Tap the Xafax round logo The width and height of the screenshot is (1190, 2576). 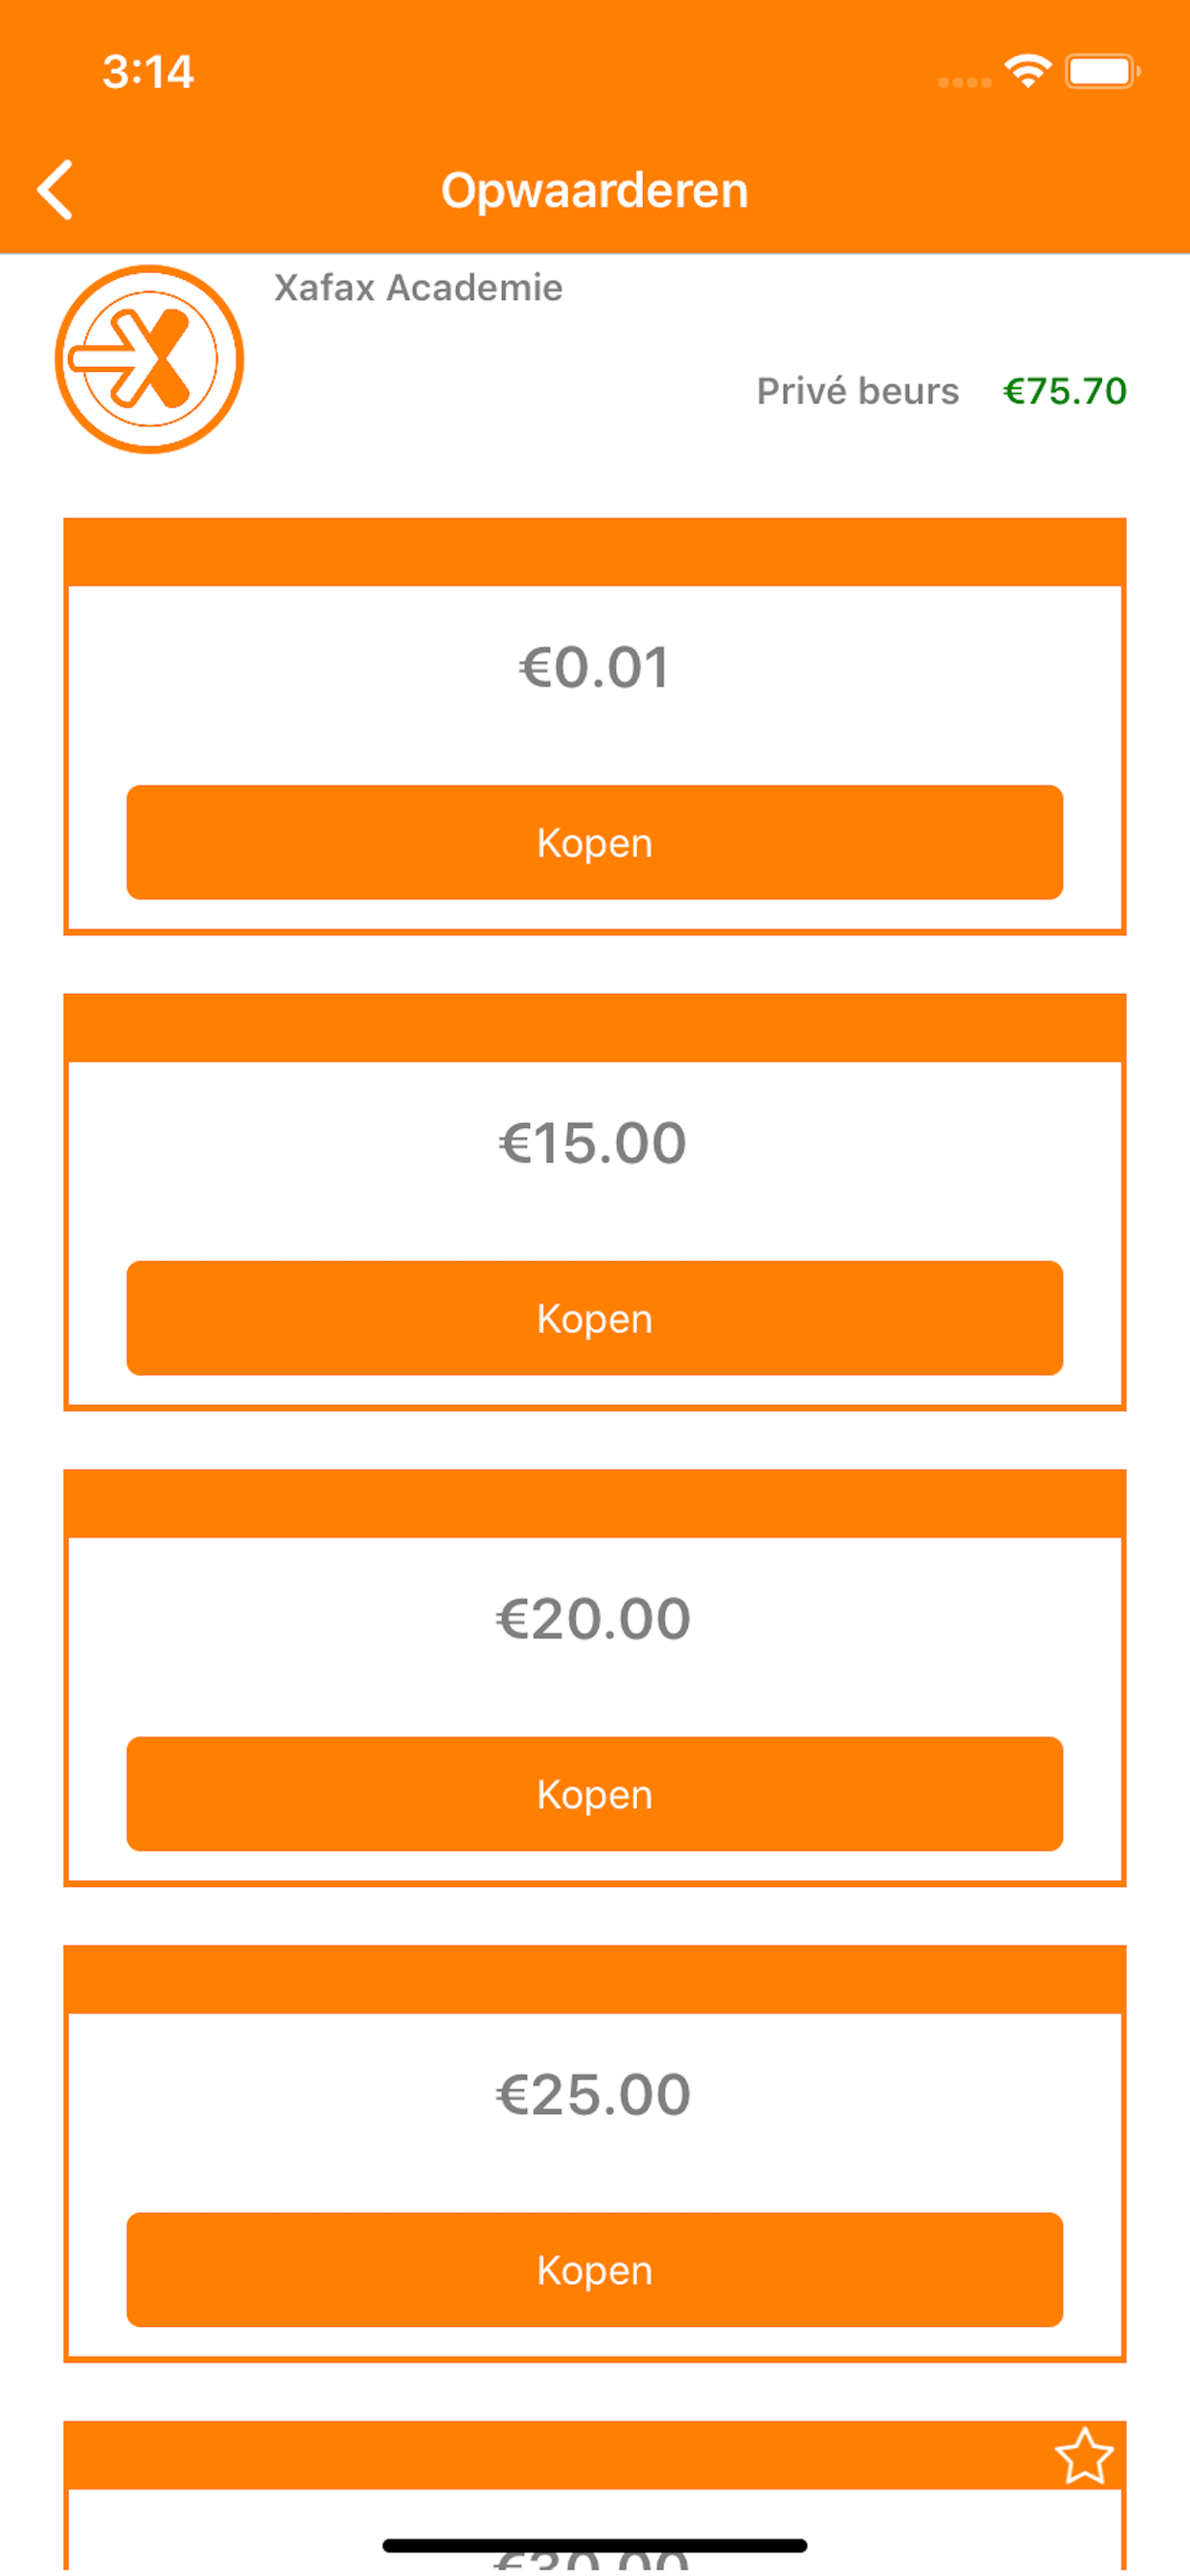[x=149, y=359]
